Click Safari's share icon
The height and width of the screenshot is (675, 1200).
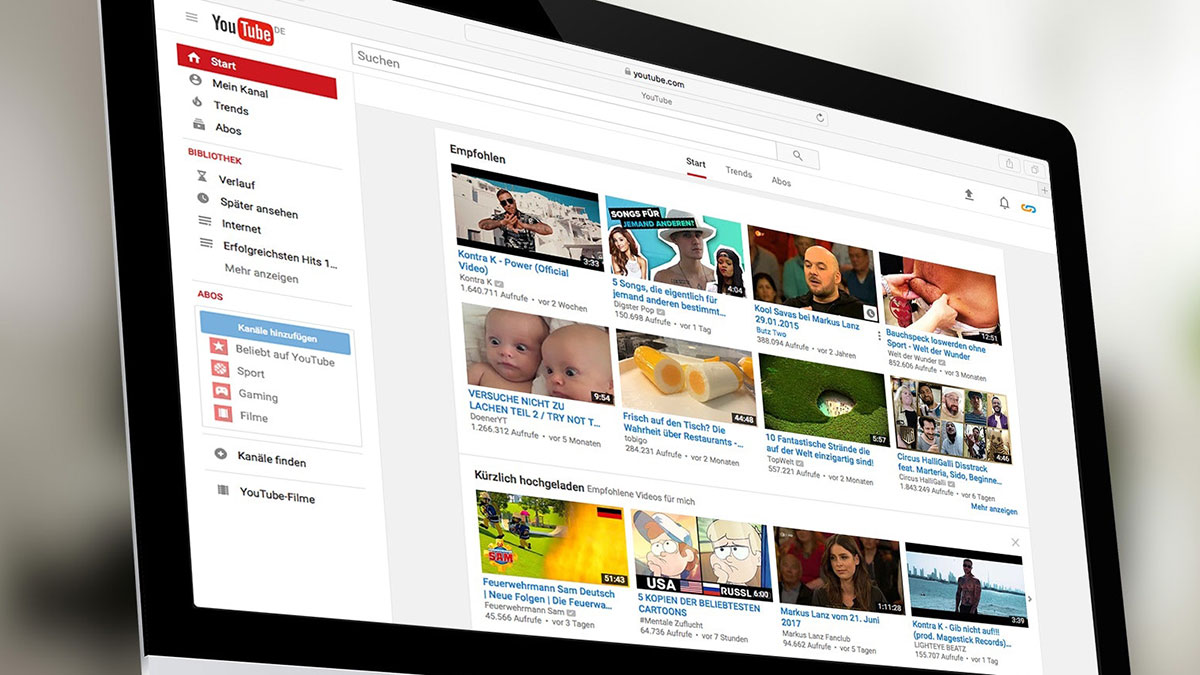pyautogui.click(x=1009, y=164)
